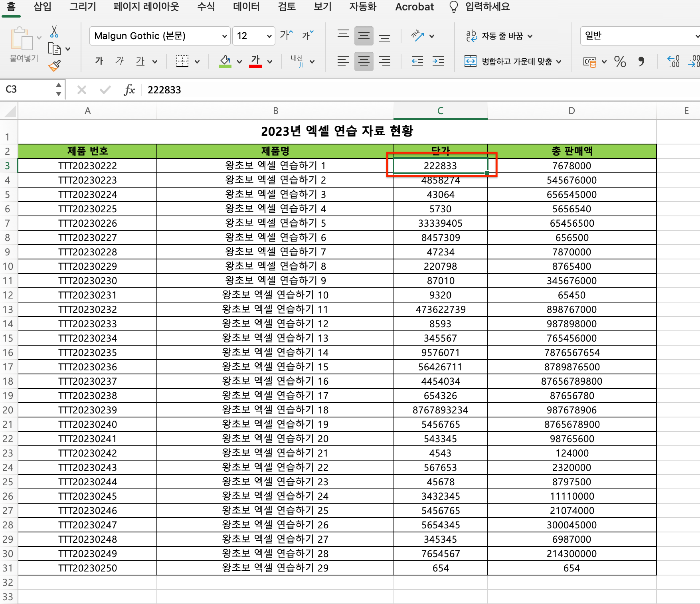Viewport: 700px width, 604px height.
Task: Switch to the 수식 tab
Action: point(206,7)
